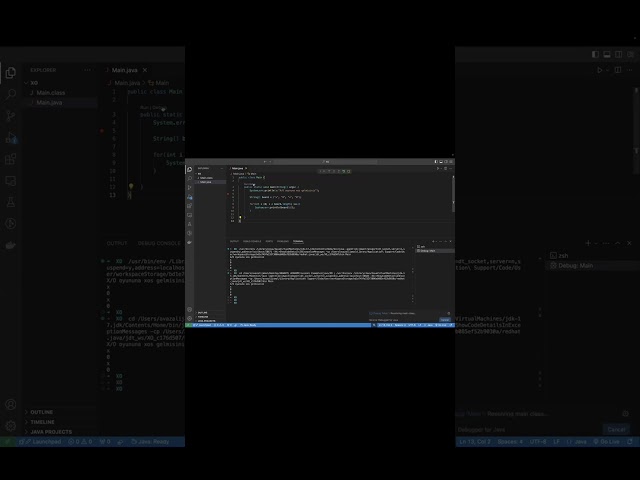Open Search icon in small center window
640x480 pixels.
point(189,178)
